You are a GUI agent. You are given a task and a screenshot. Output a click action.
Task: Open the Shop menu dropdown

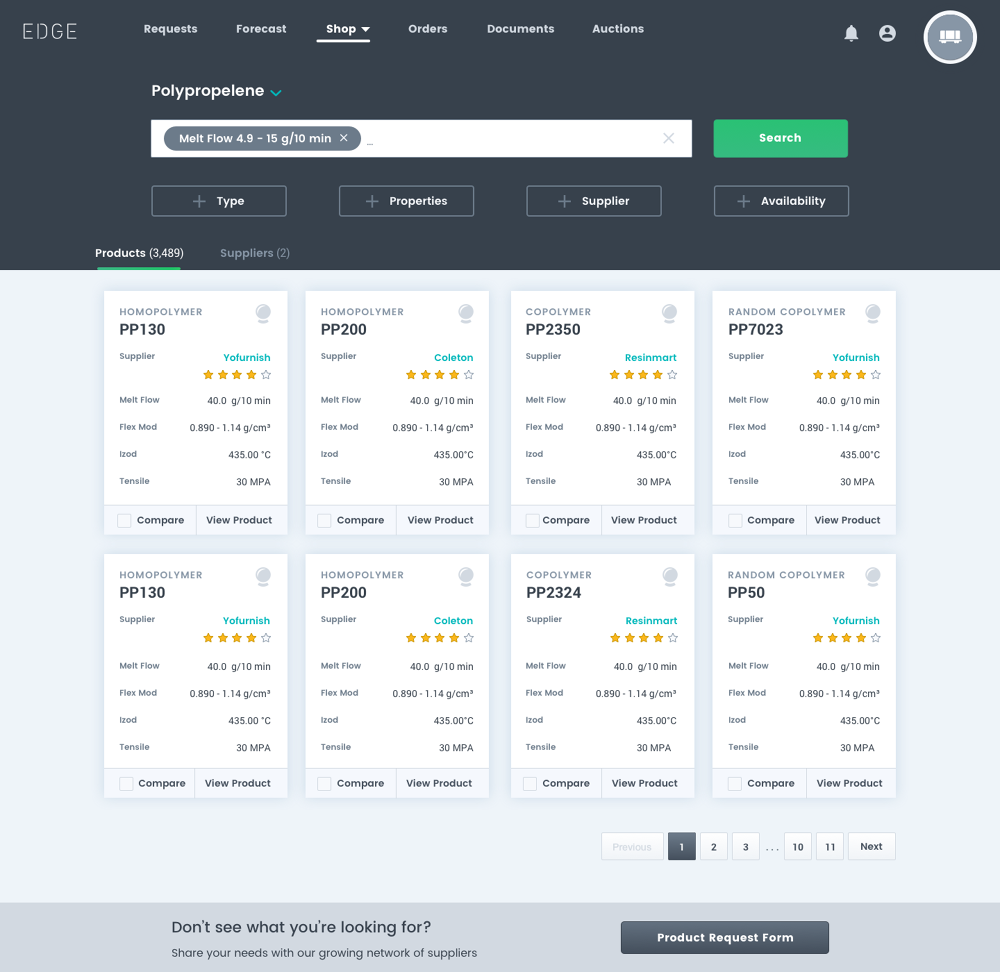point(347,29)
